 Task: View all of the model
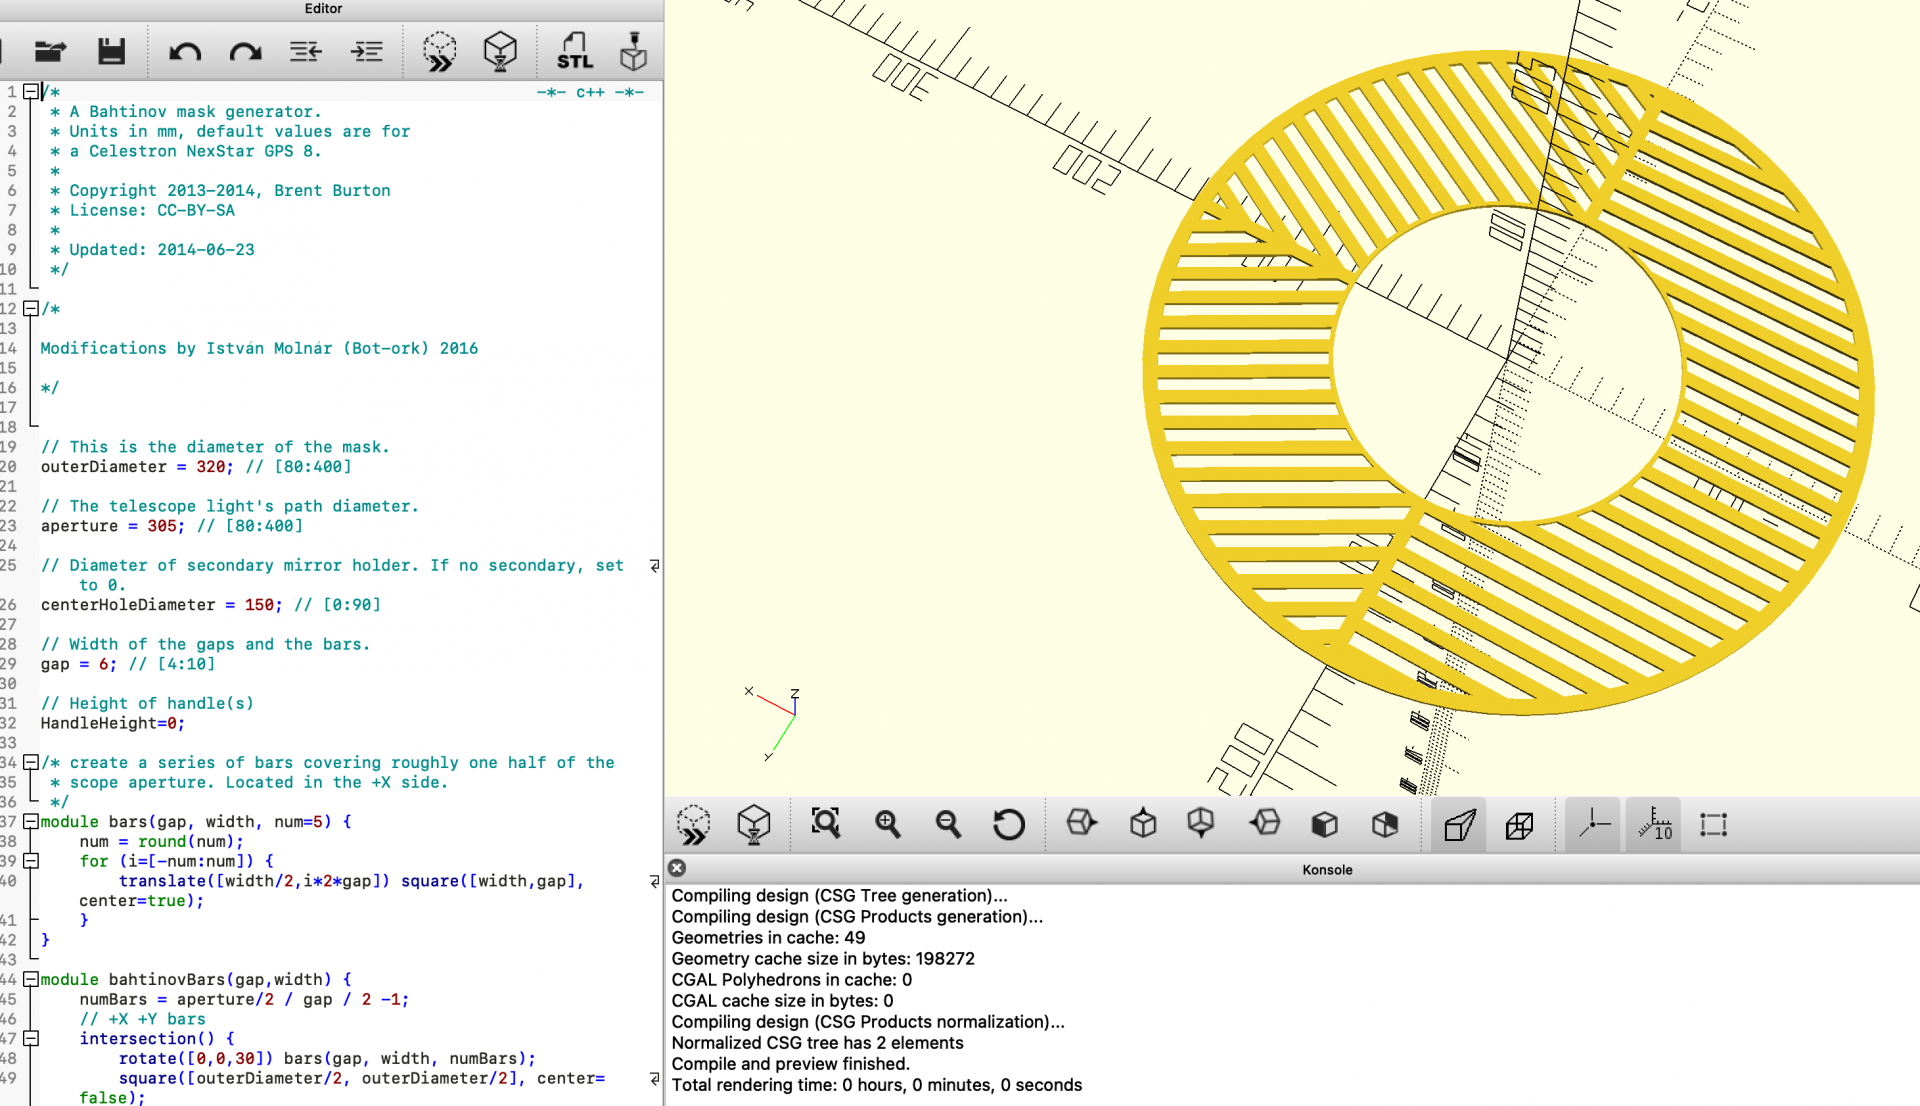[x=826, y=824]
